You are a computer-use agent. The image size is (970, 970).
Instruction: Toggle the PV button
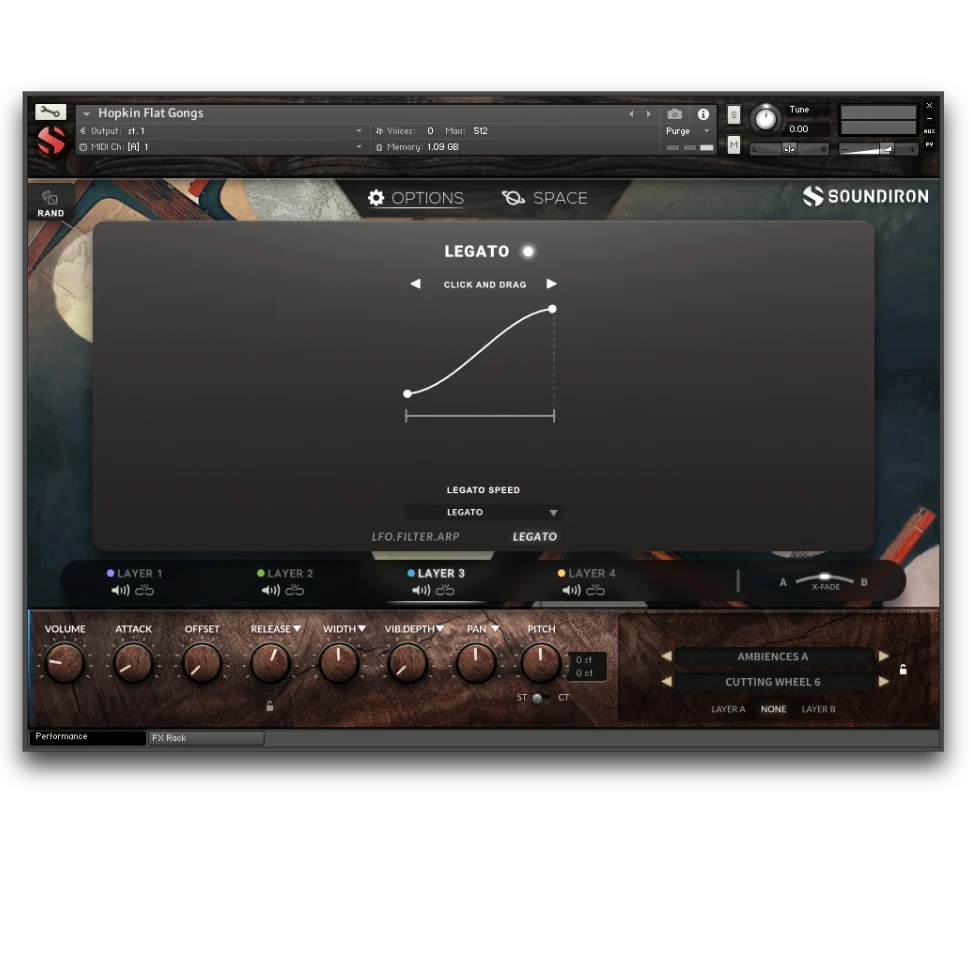point(929,145)
